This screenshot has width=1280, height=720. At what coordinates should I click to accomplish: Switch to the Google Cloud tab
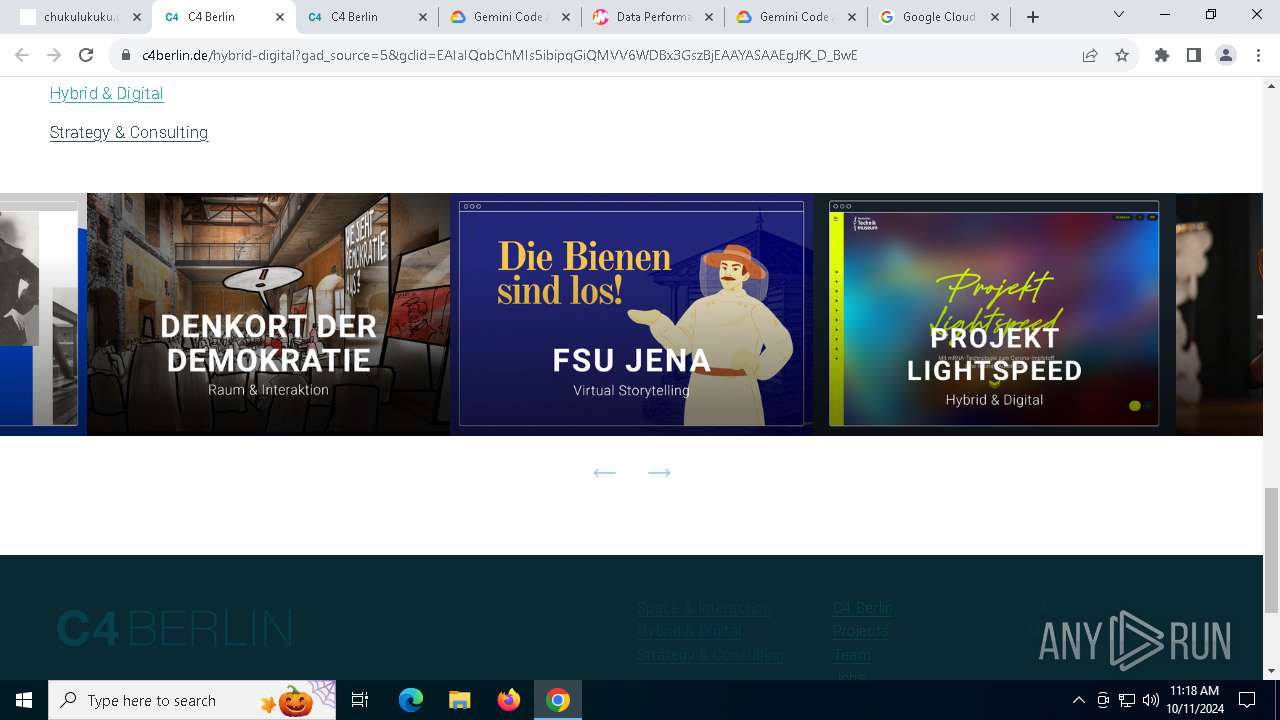(x=938, y=17)
